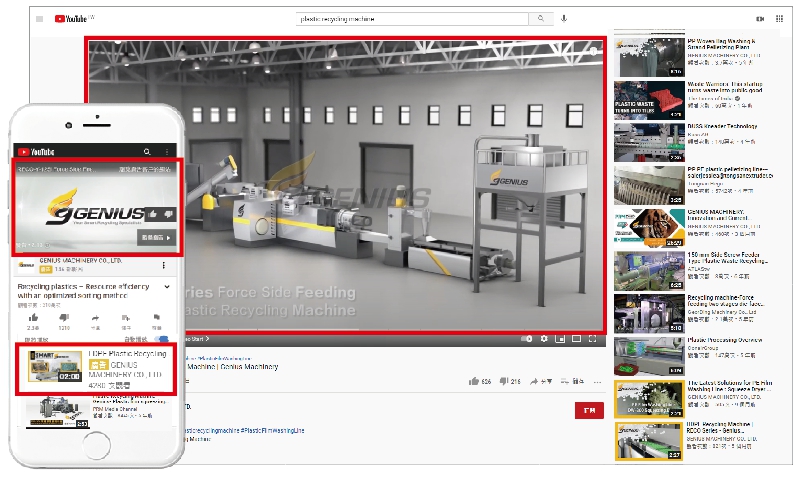Open Recycling machine-Force feeding video thumbnail
This screenshot has height=481, width=798.
tap(649, 313)
